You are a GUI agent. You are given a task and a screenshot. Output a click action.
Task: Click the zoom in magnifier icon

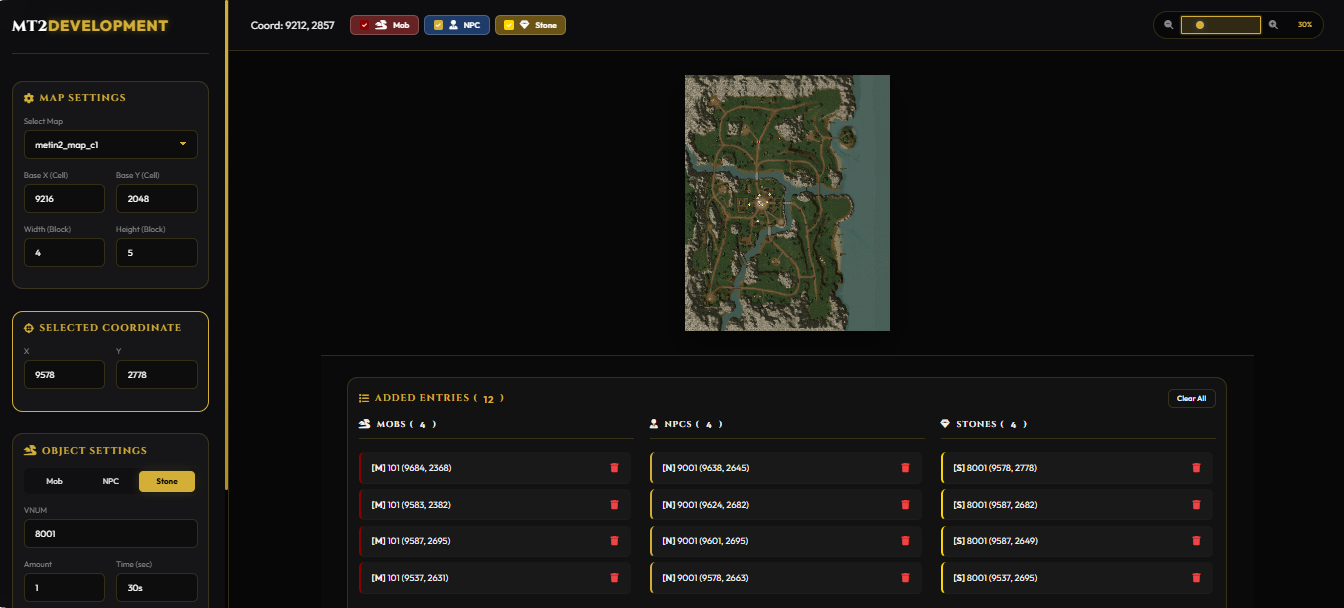point(1273,25)
